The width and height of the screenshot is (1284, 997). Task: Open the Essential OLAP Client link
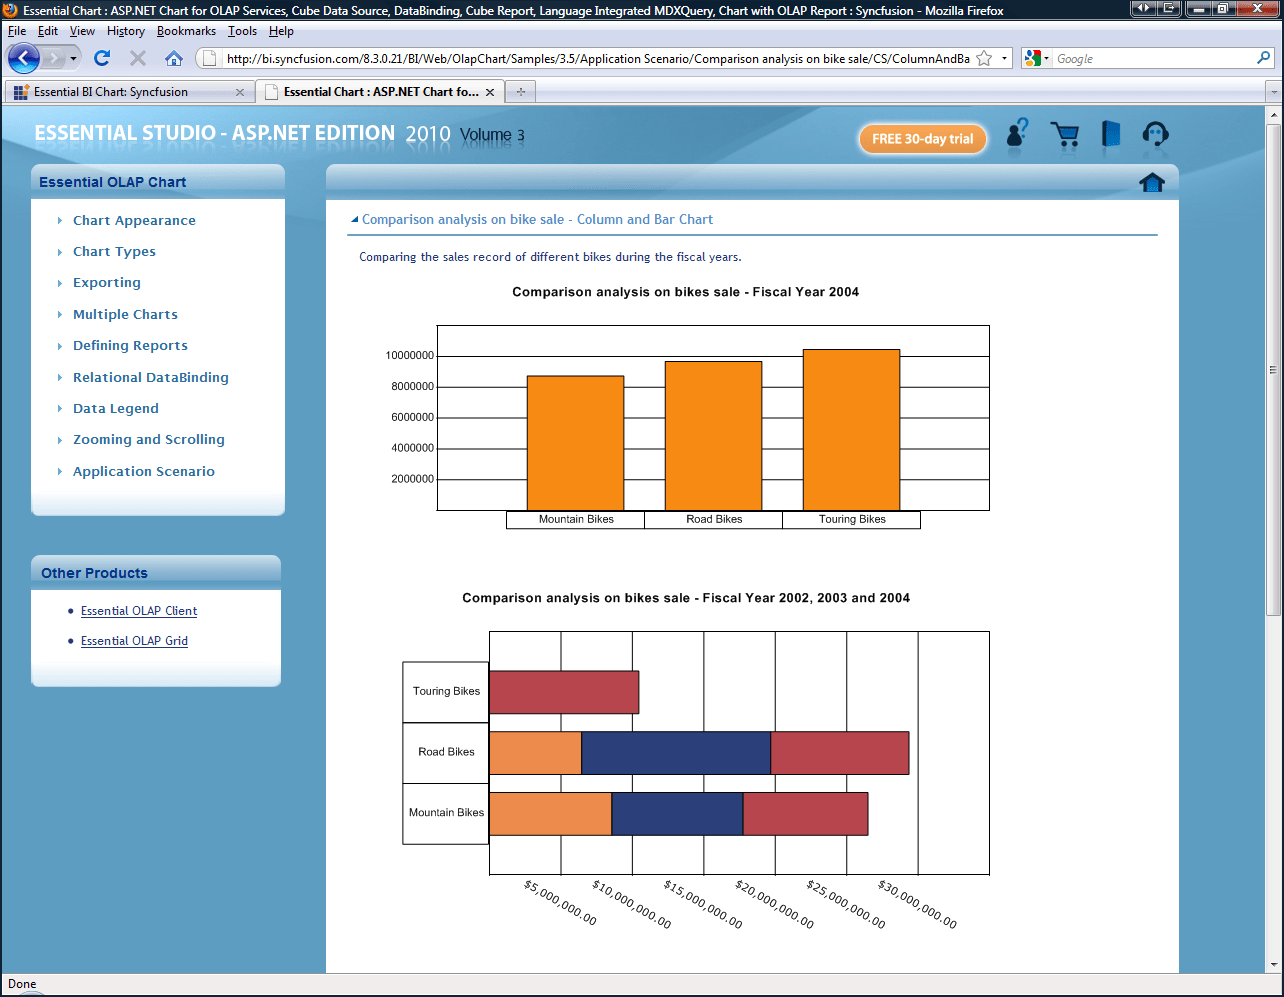(138, 610)
